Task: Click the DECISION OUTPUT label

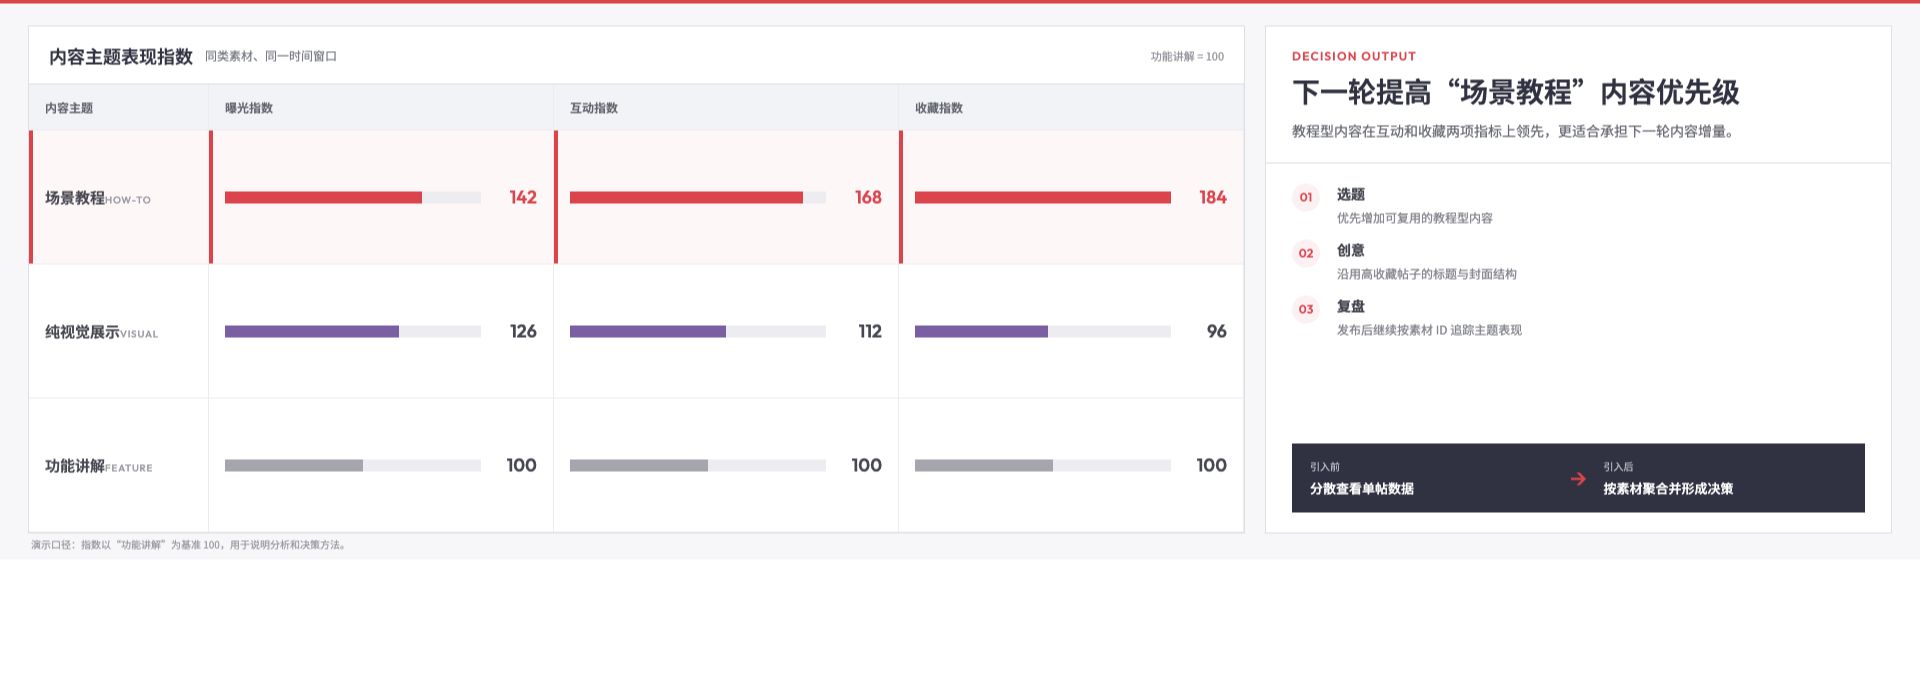Action: [1354, 57]
